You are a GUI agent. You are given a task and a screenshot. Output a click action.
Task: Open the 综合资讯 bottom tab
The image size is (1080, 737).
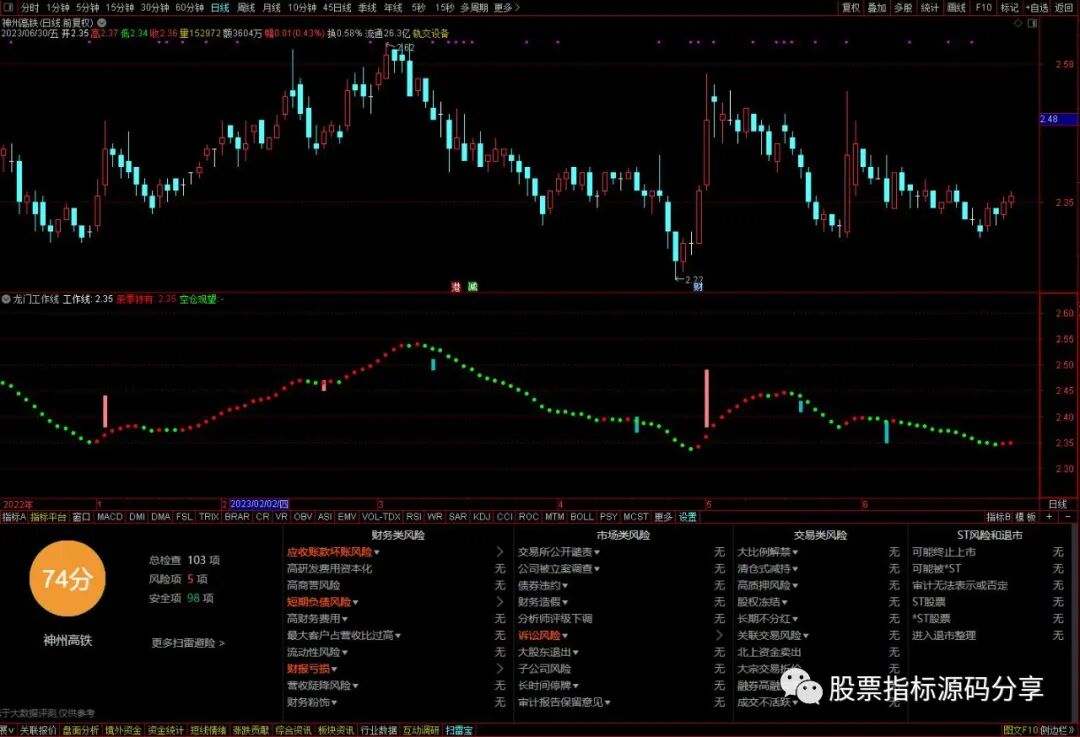293,730
